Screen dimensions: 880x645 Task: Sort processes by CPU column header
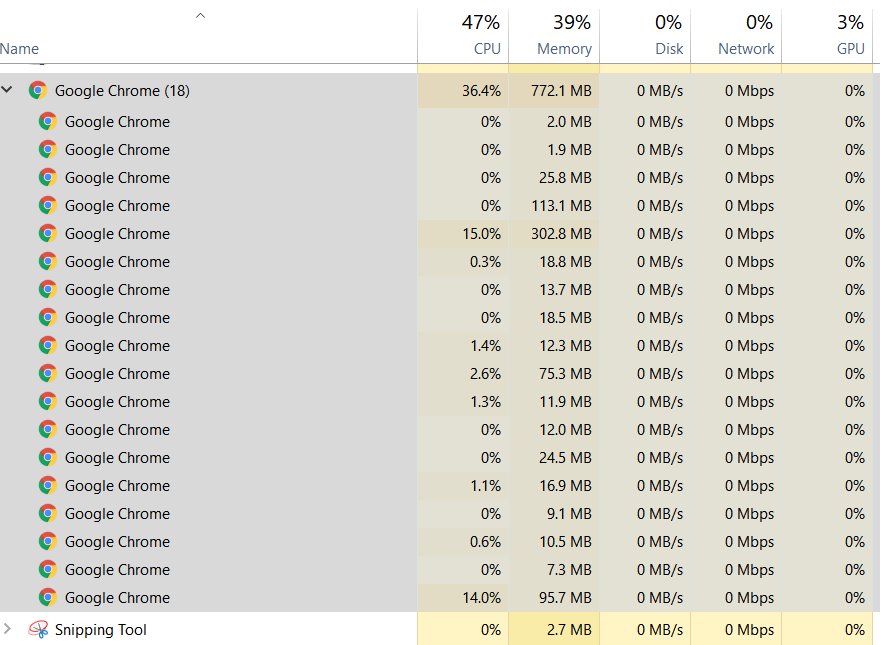tap(464, 35)
